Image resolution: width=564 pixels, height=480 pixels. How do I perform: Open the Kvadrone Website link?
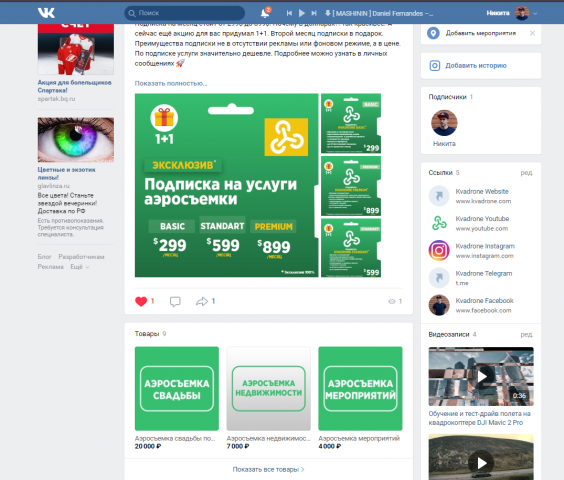pos(482,191)
